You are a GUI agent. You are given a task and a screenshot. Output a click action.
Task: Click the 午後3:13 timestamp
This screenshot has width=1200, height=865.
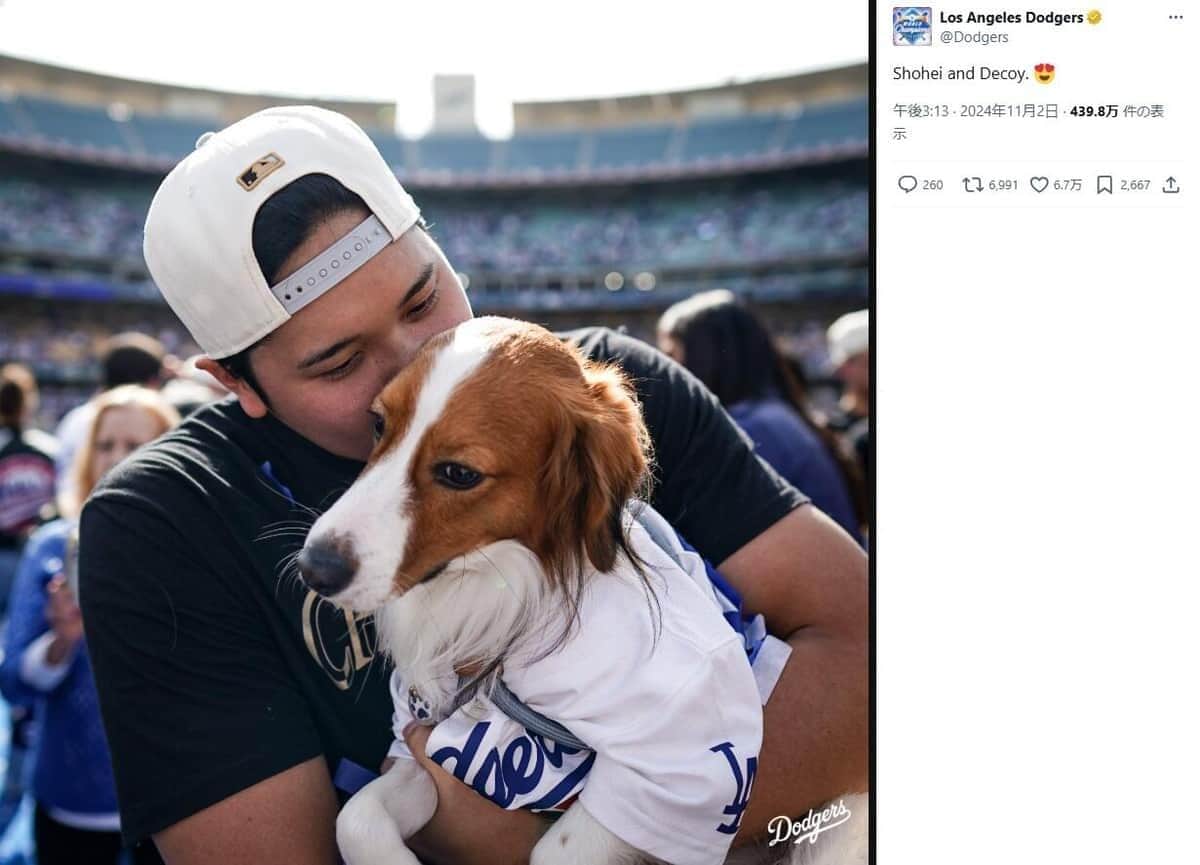point(920,111)
